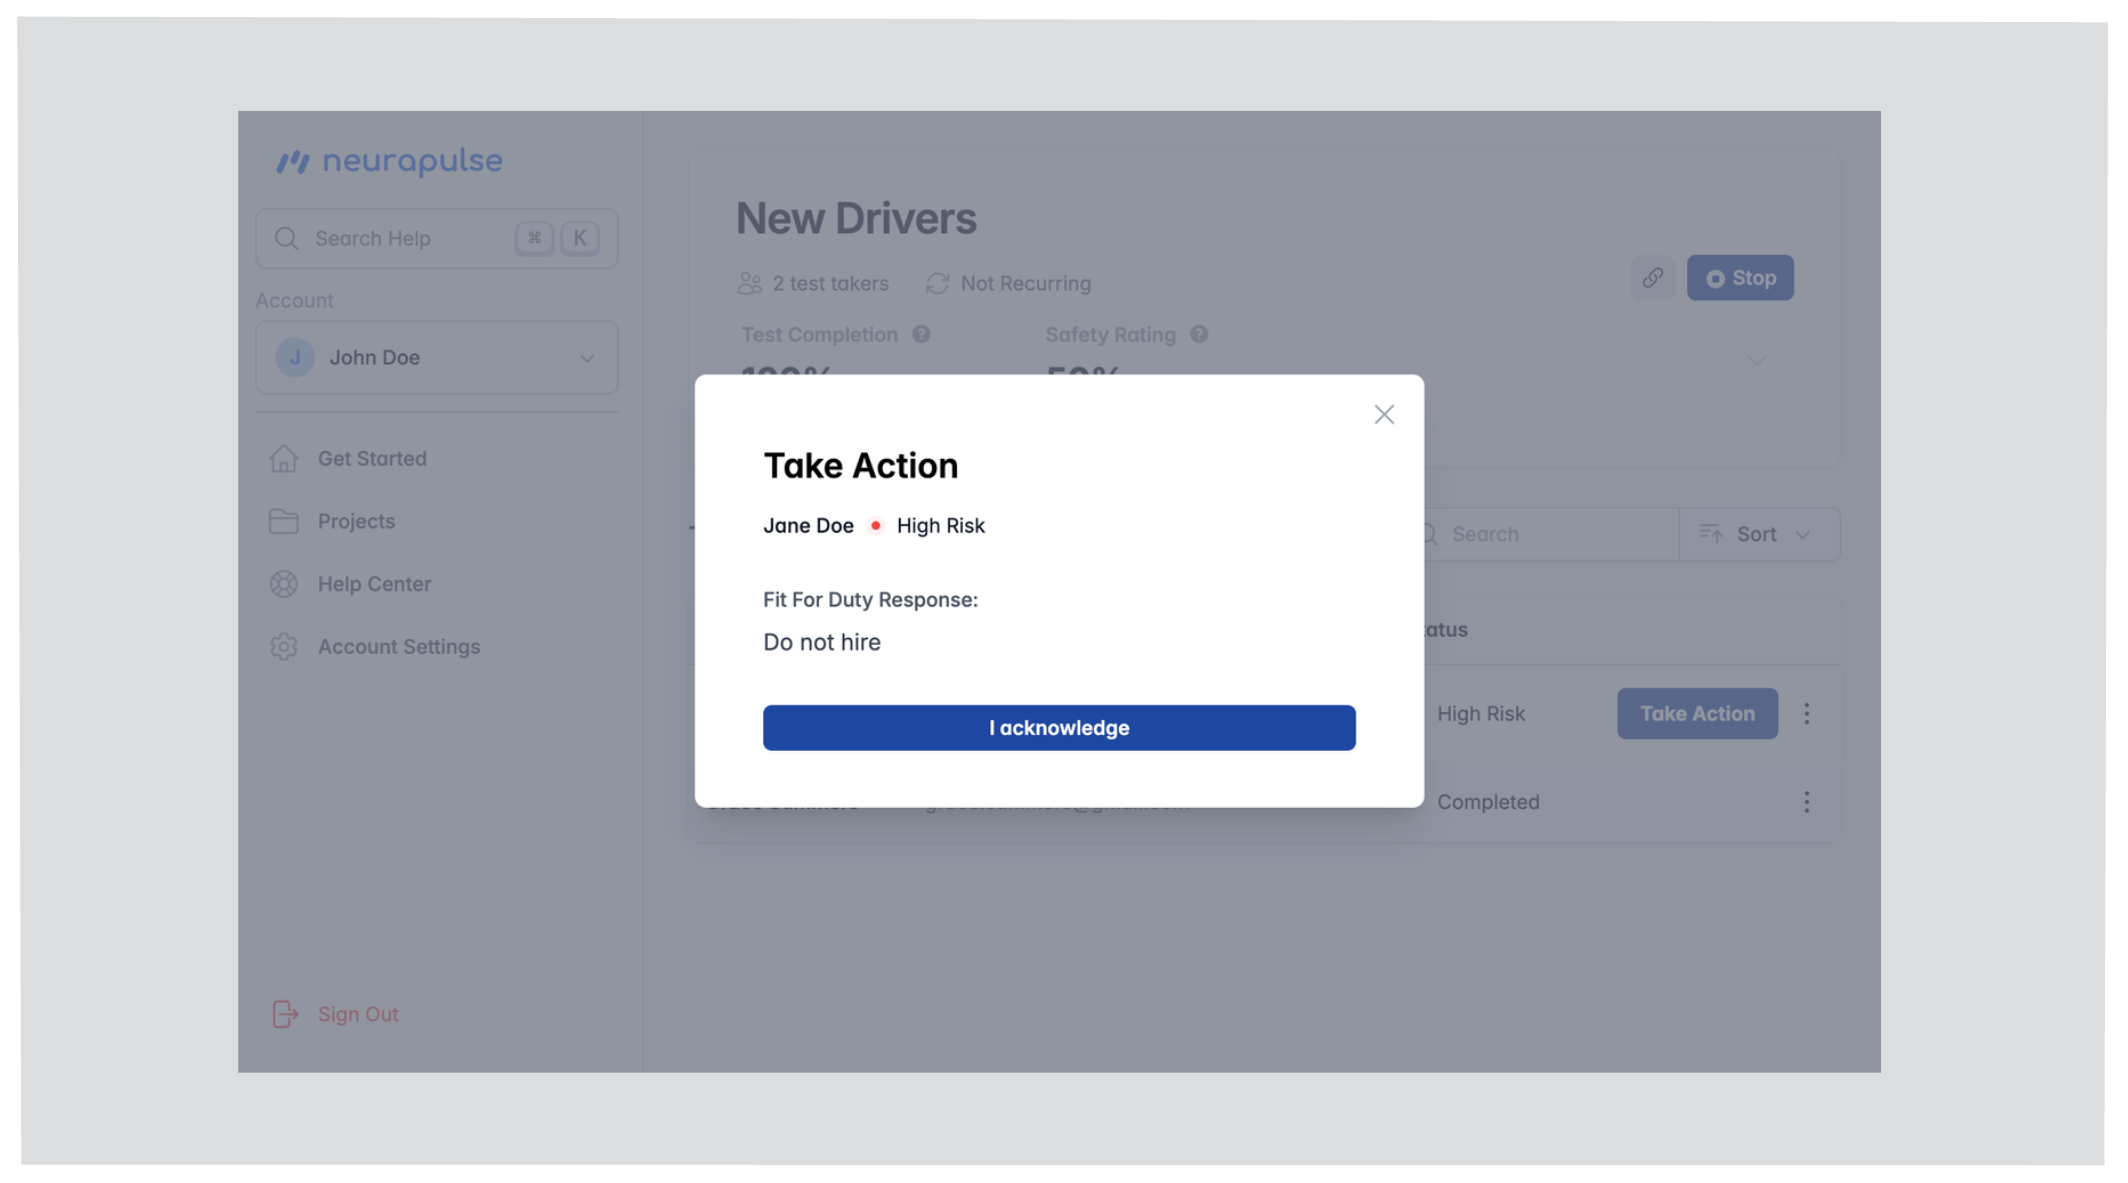Open the Completed row's more options menu
The width and height of the screenshot is (2128, 1183).
(1806, 802)
